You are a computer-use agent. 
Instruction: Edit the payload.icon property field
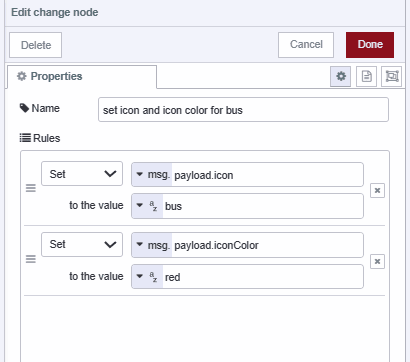click(267, 175)
